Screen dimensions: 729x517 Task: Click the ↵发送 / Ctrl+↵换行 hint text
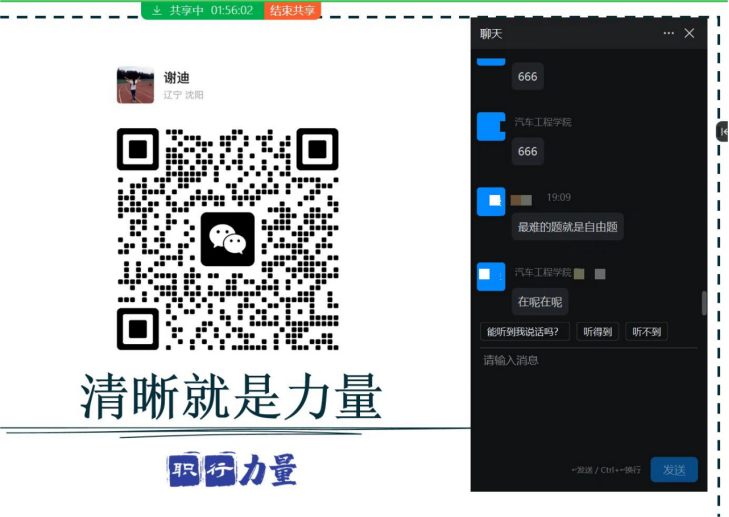[x=606, y=470]
